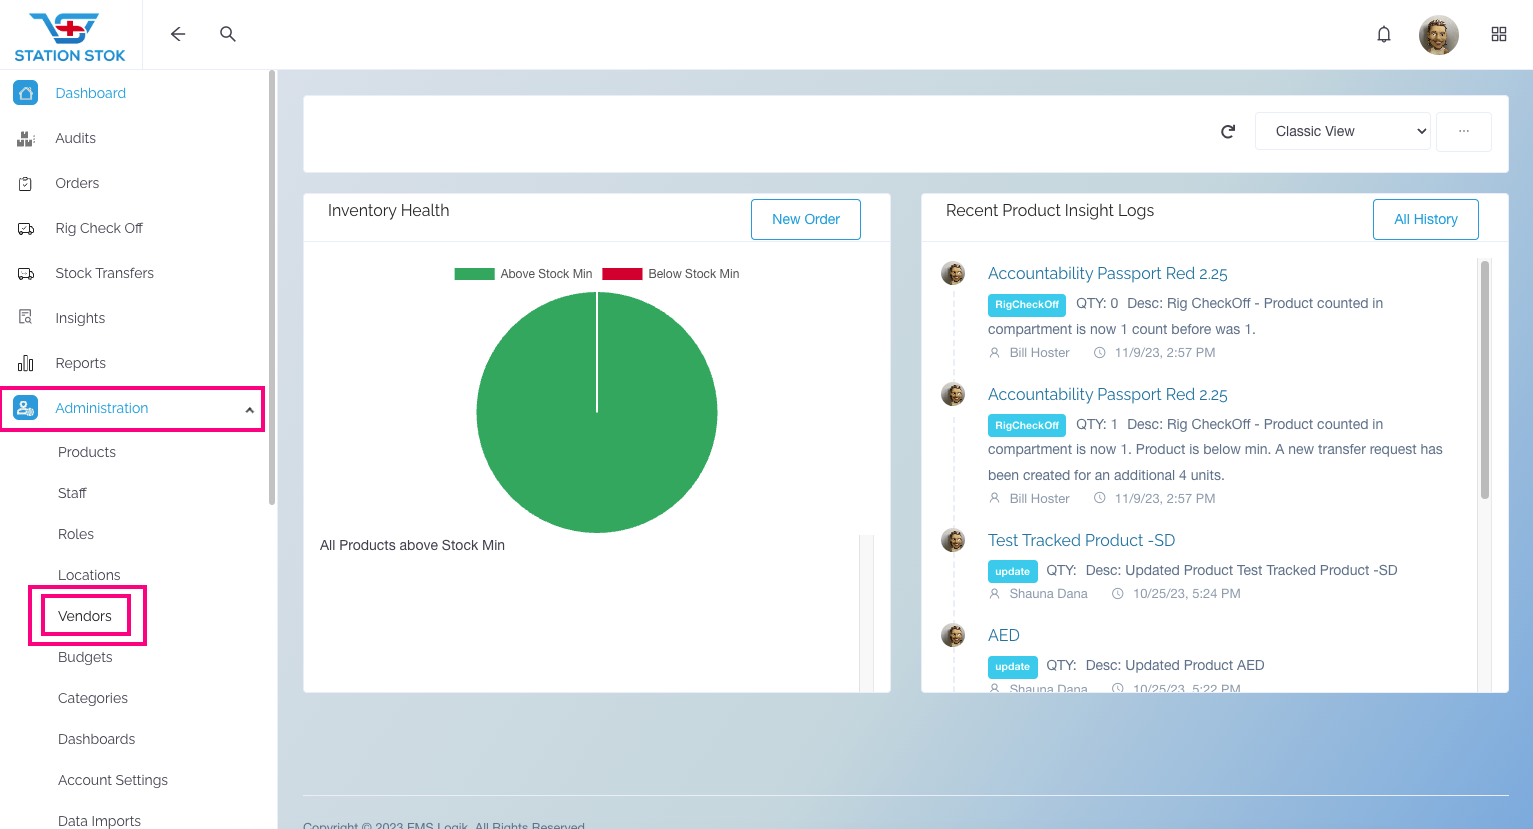Toggle Below Stock Min legend item
This screenshot has width=1533, height=829.
[x=671, y=274]
